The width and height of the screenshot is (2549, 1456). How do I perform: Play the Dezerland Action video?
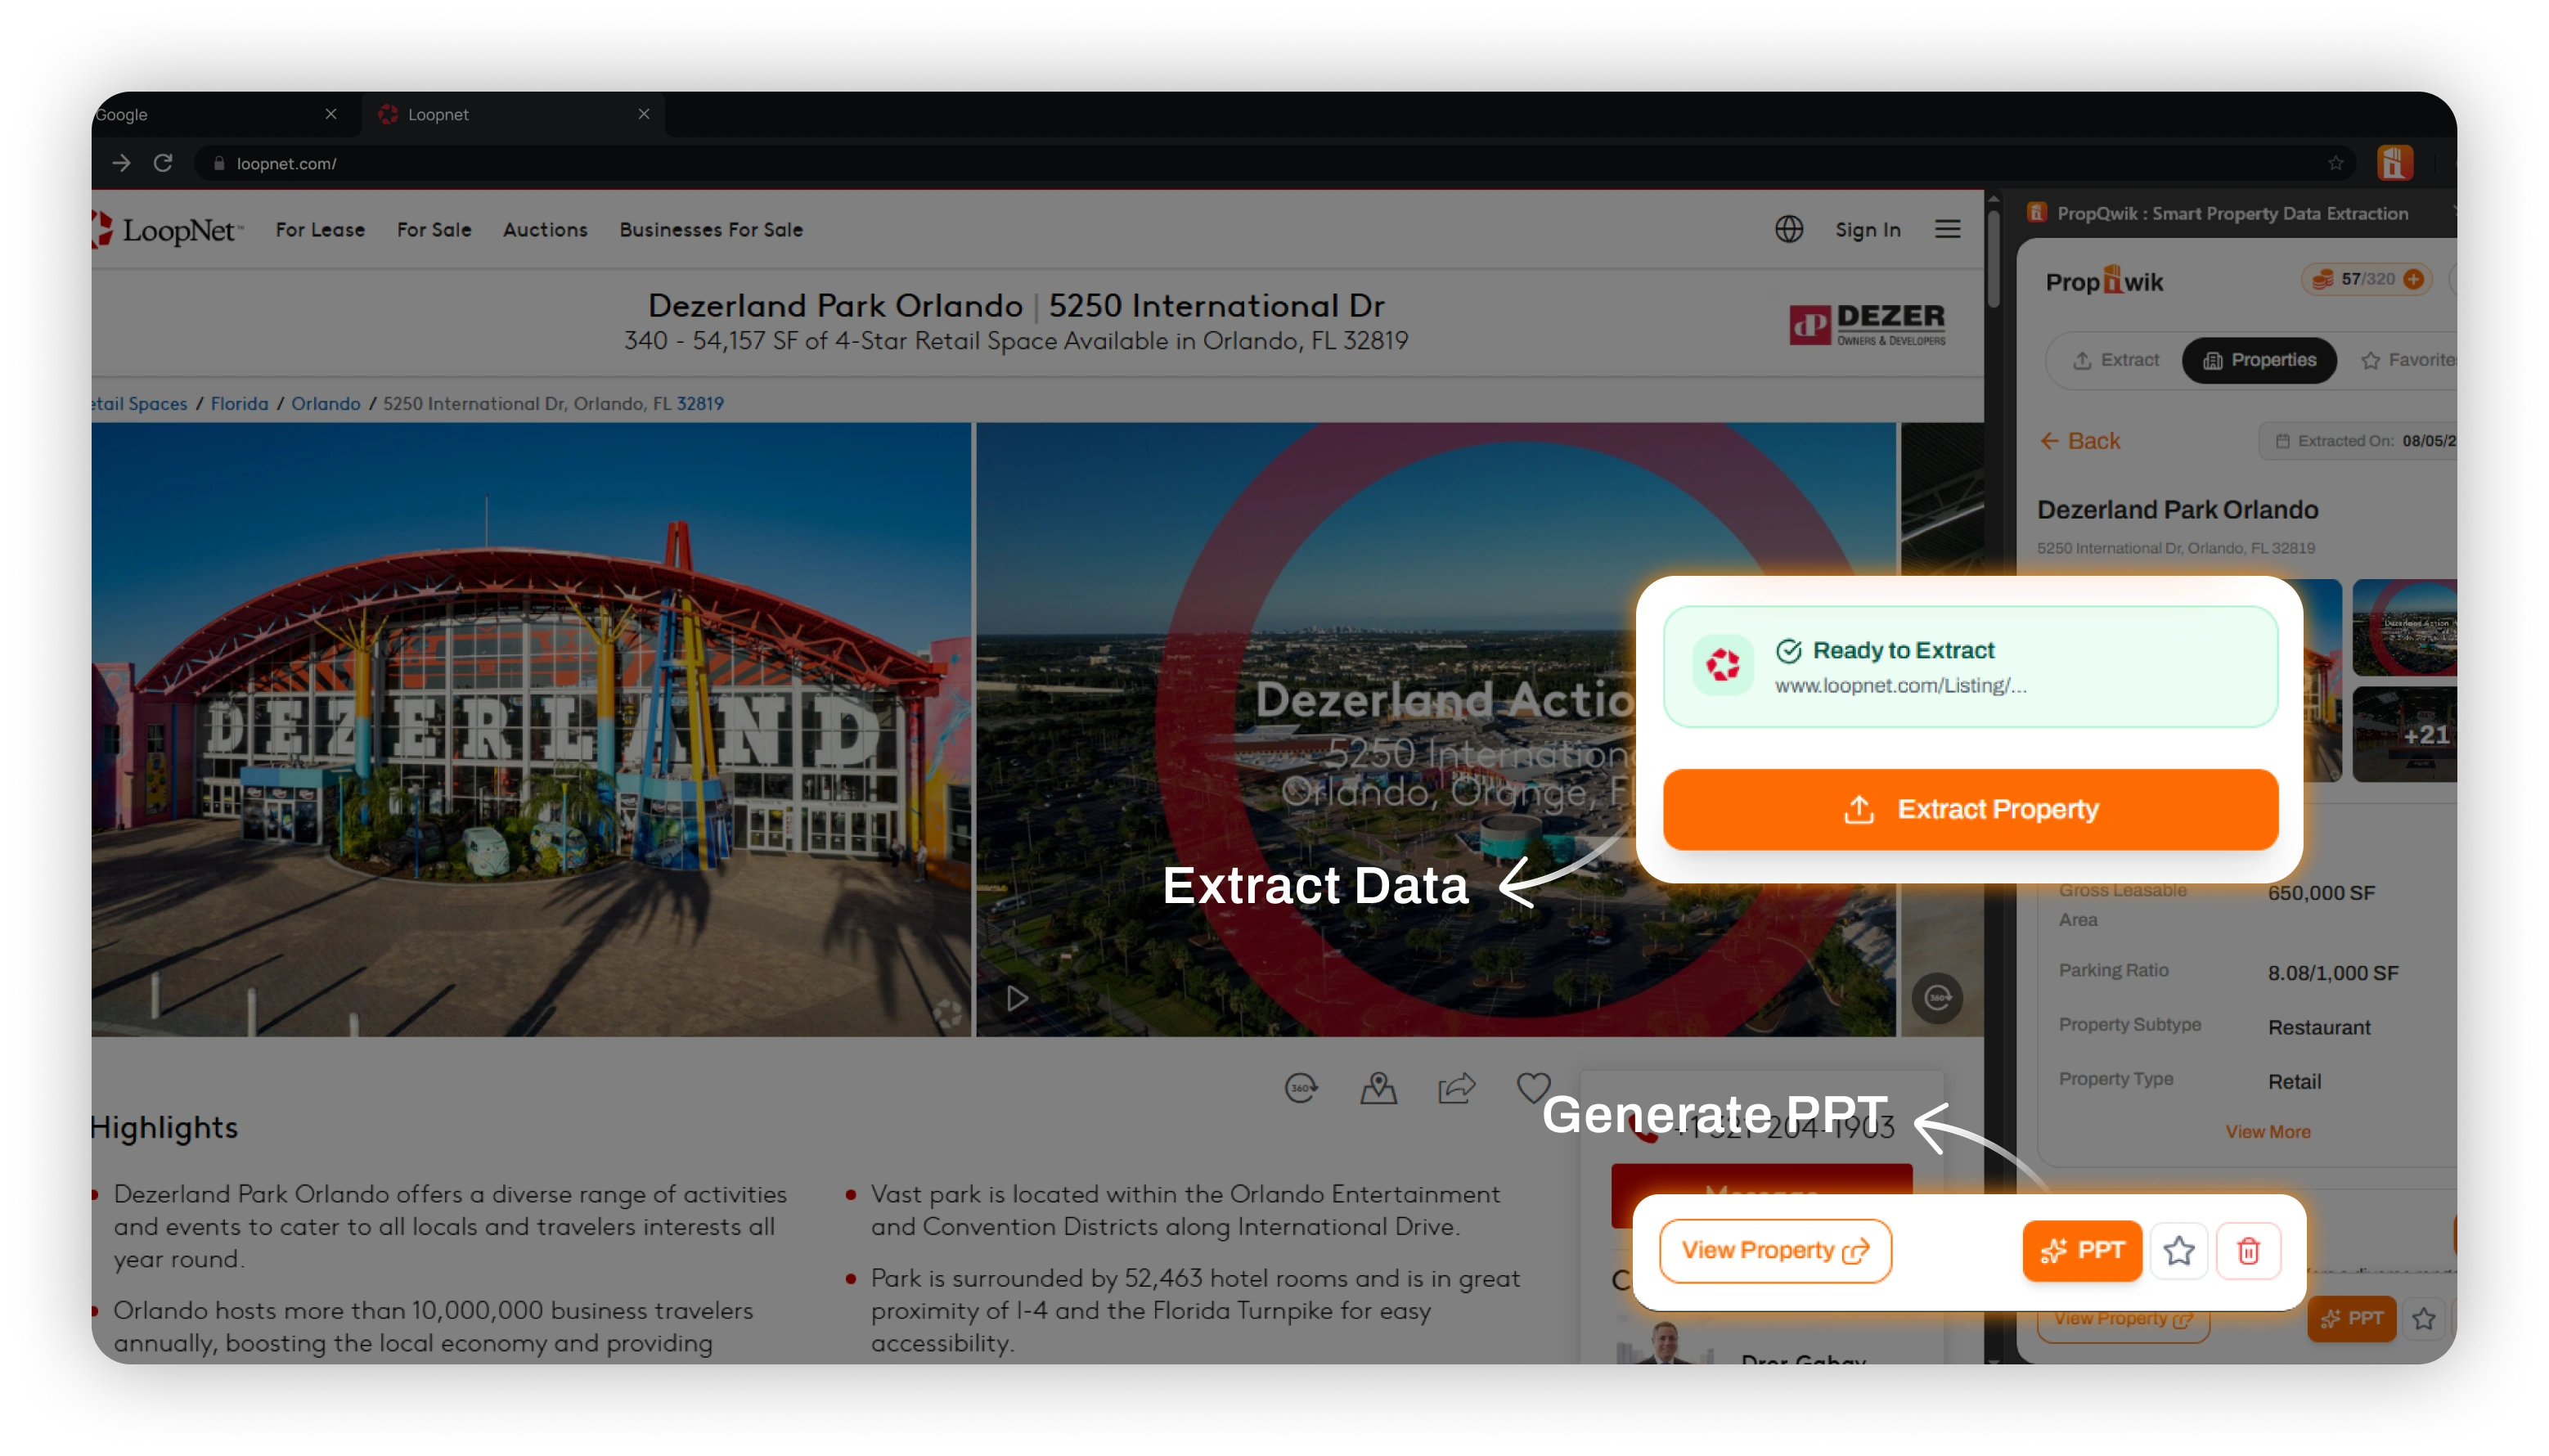click(x=1016, y=998)
